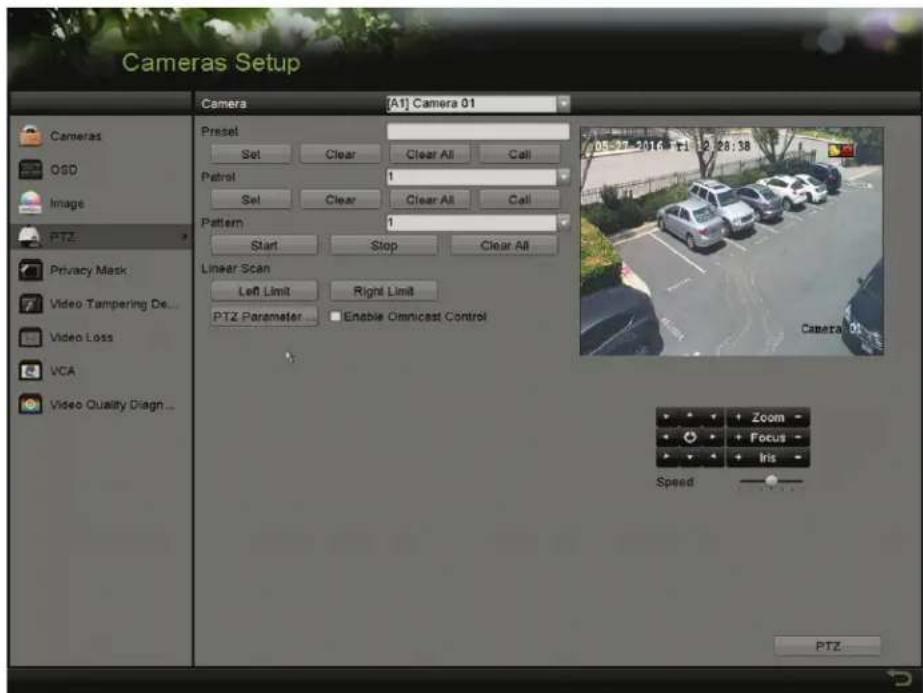This screenshot has height=693, width=923.
Task: Click the Cameras briefcase icon in sidebar
Action: point(31,136)
